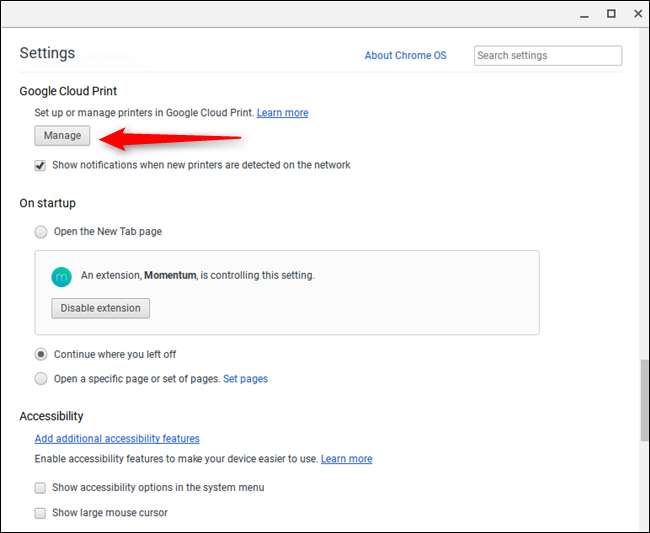Screen dimensions: 650x533
Task: Open Google Cloud Print Learn more link
Action: pyautogui.click(x=282, y=113)
